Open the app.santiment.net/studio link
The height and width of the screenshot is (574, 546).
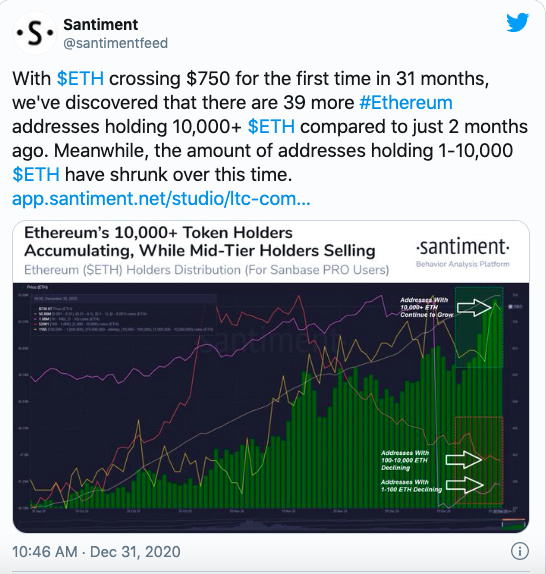(161, 198)
